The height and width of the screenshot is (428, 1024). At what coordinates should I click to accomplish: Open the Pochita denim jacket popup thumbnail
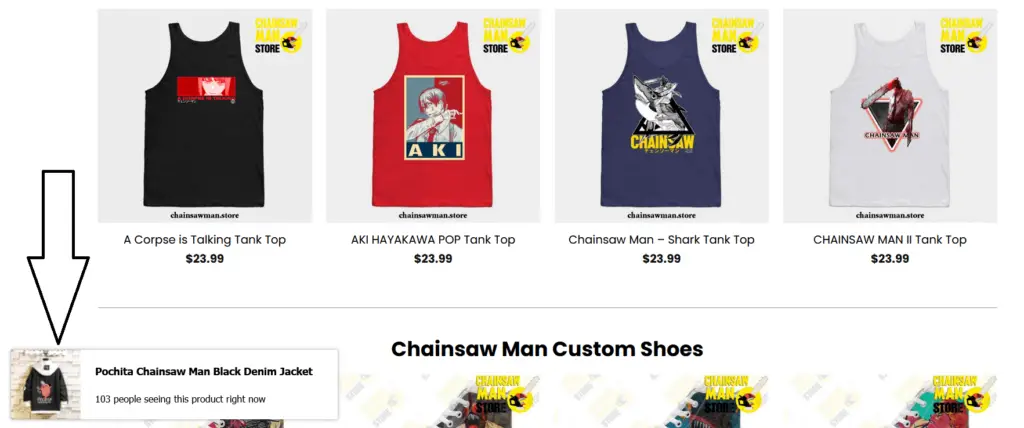pos(45,384)
